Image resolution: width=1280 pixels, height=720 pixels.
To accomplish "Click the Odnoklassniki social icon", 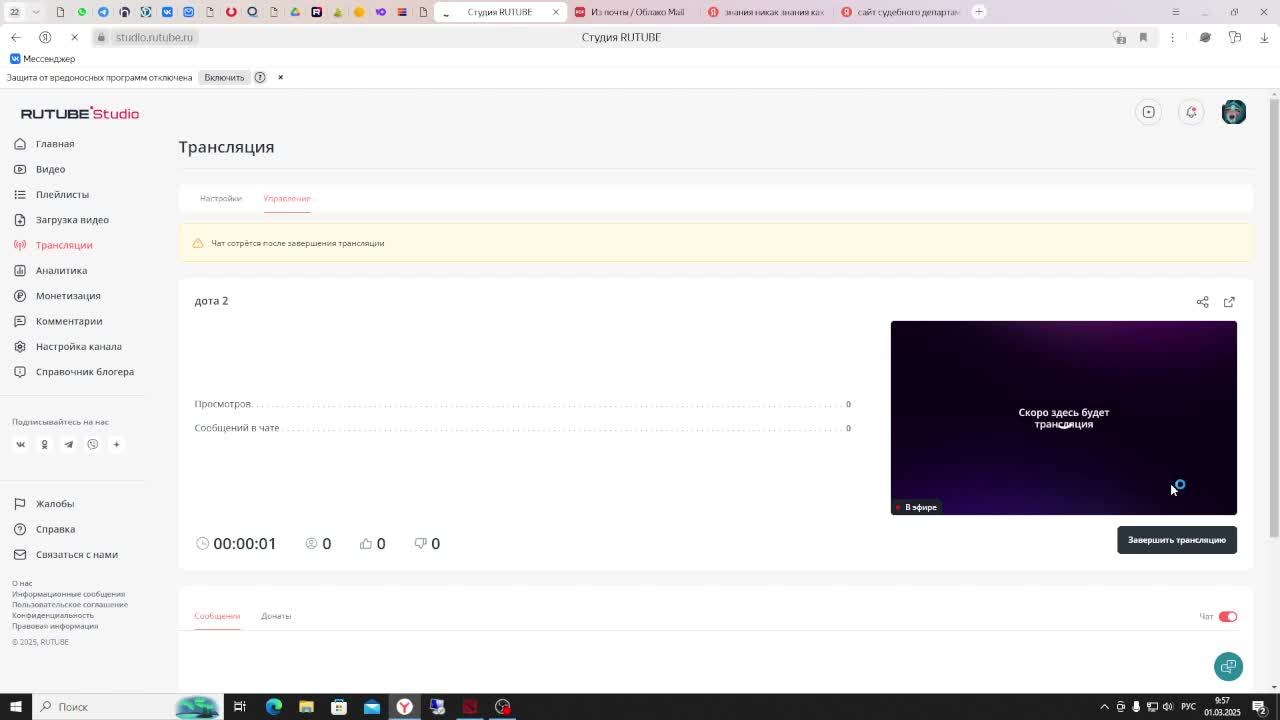I will (44, 444).
